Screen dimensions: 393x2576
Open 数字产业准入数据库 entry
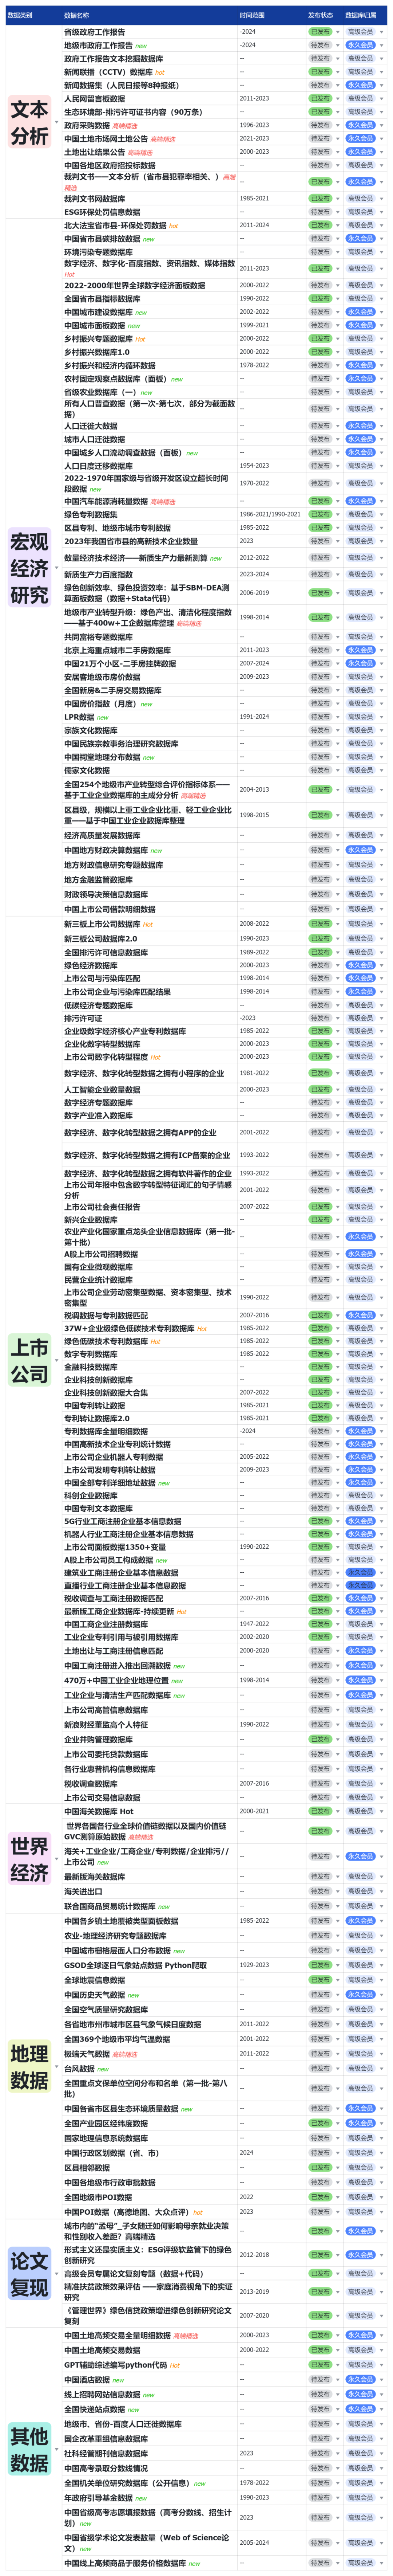coord(98,1115)
